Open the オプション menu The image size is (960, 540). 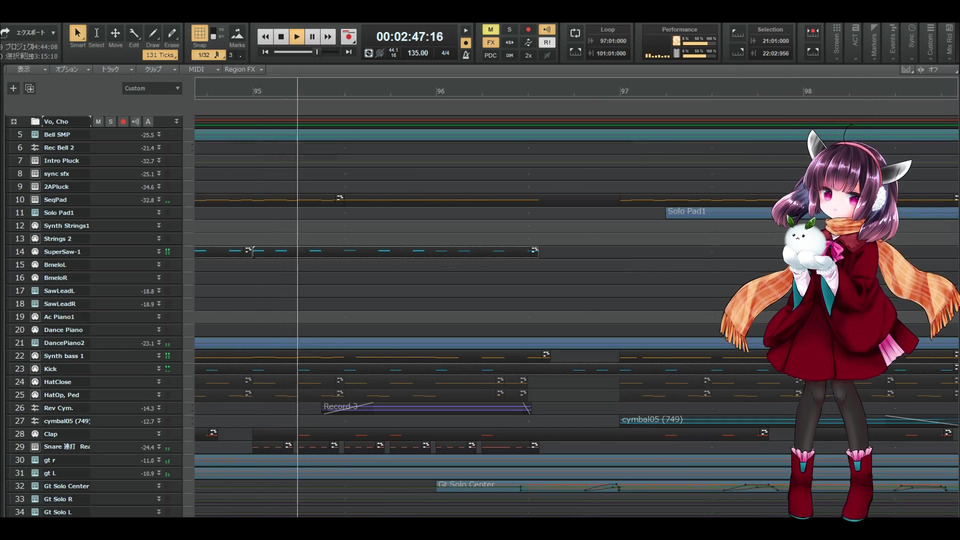pos(71,69)
